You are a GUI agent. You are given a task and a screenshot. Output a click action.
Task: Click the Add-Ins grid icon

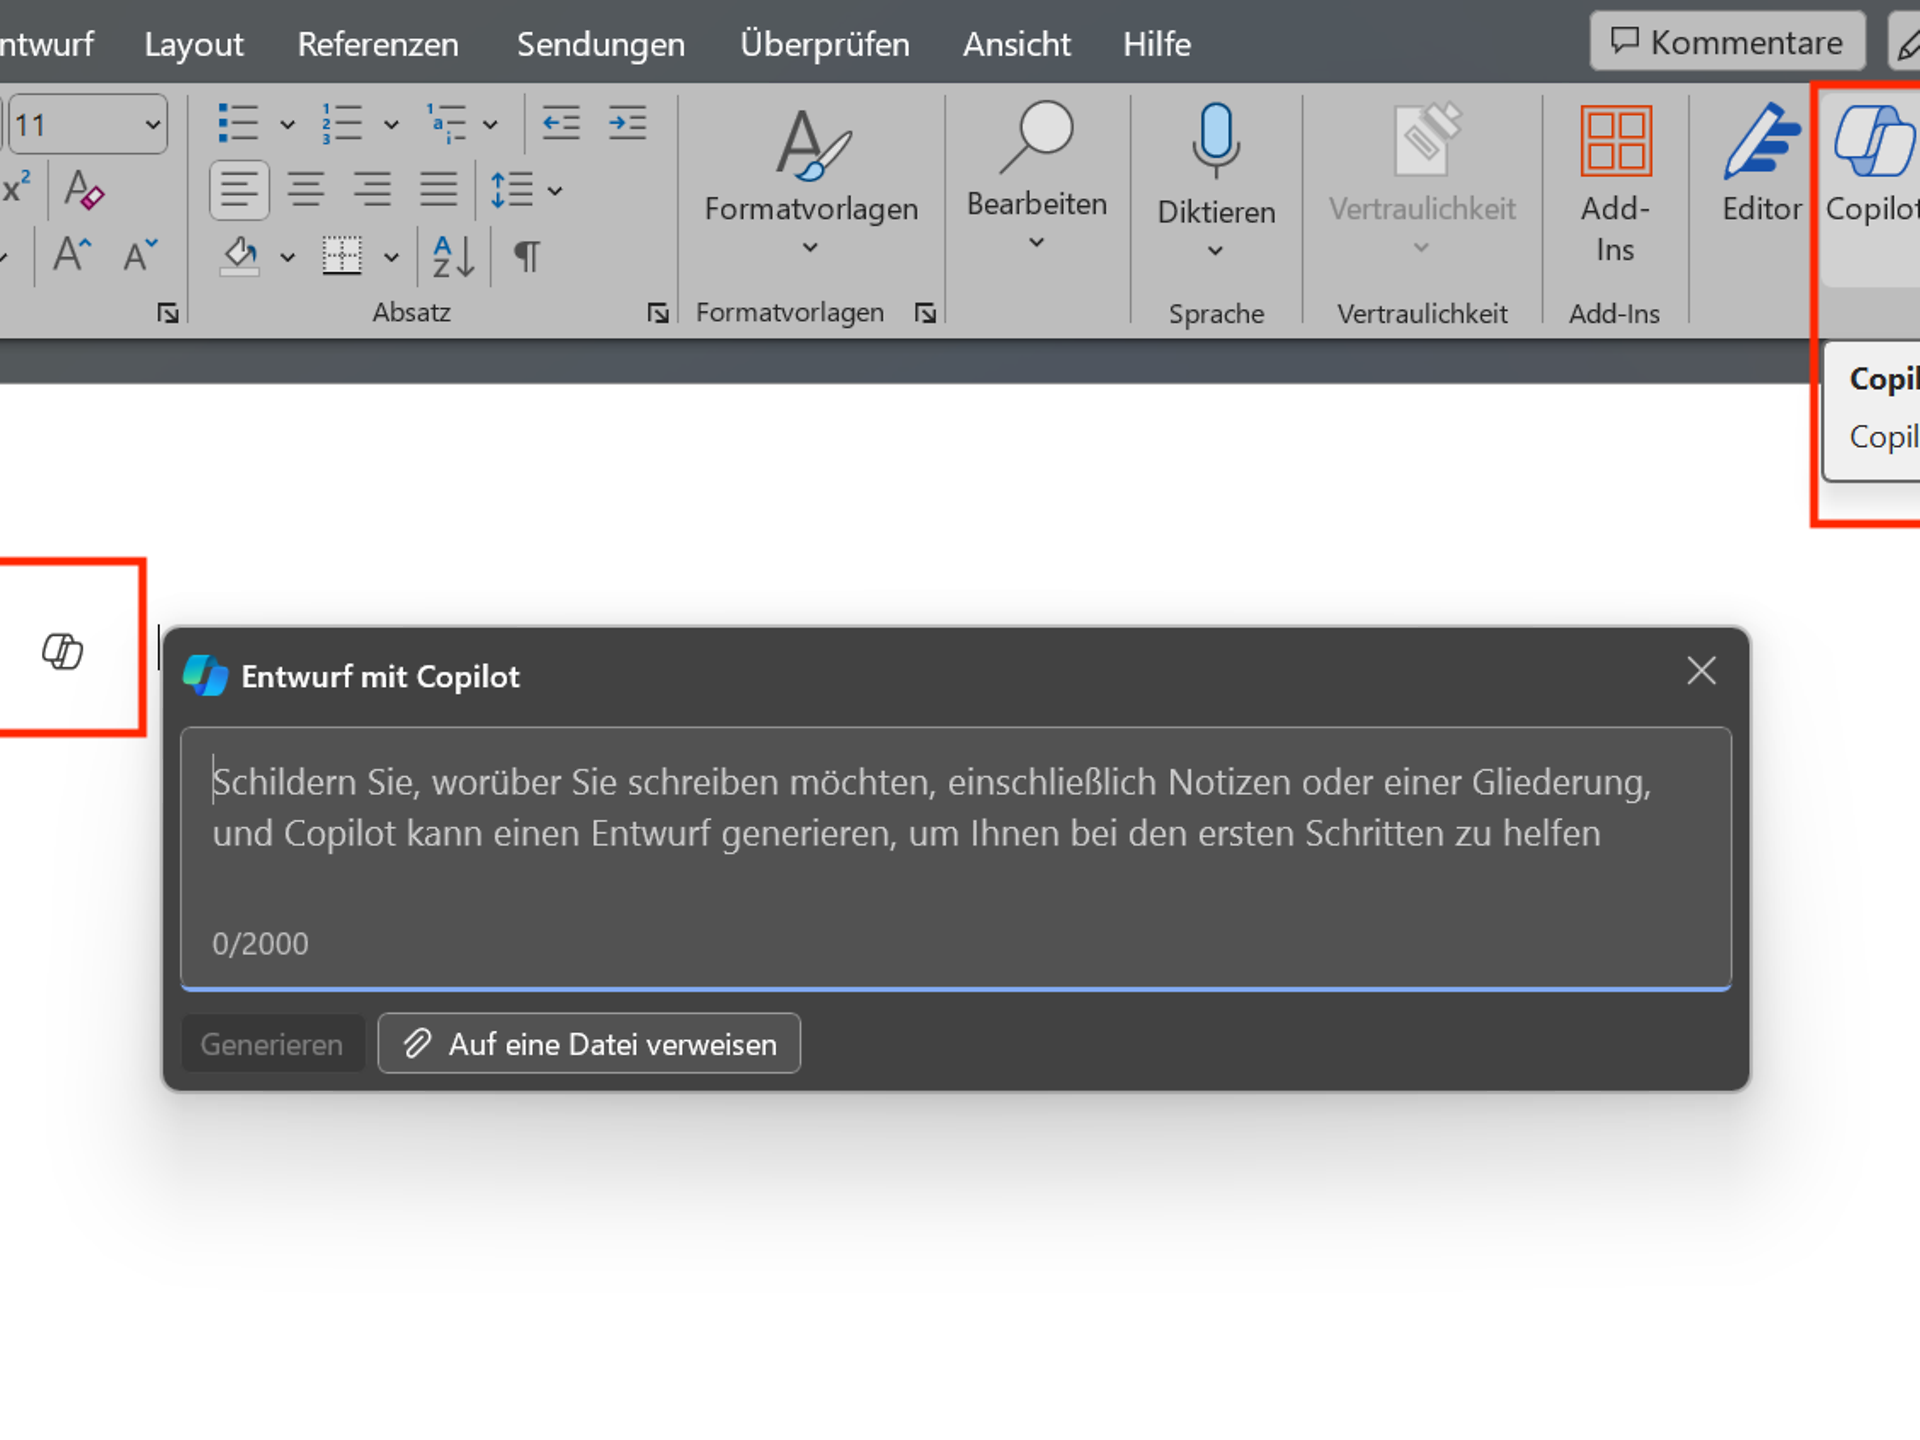[1615, 141]
